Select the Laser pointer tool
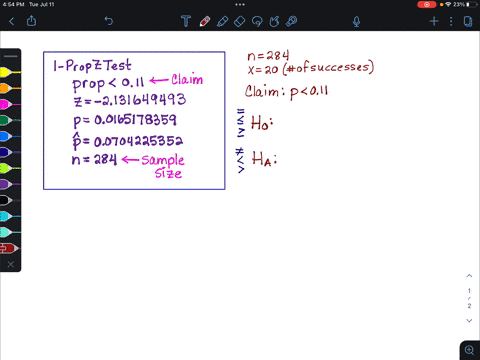The width and height of the screenshot is (480, 360). pyautogui.click(x=292, y=21)
